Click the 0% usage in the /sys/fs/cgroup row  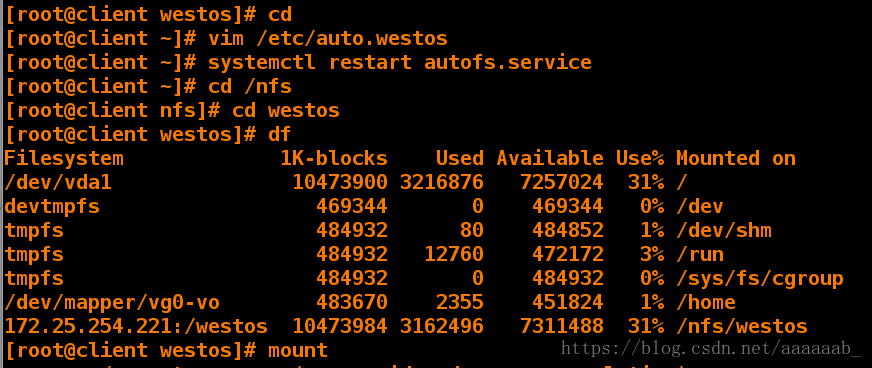coord(652,278)
